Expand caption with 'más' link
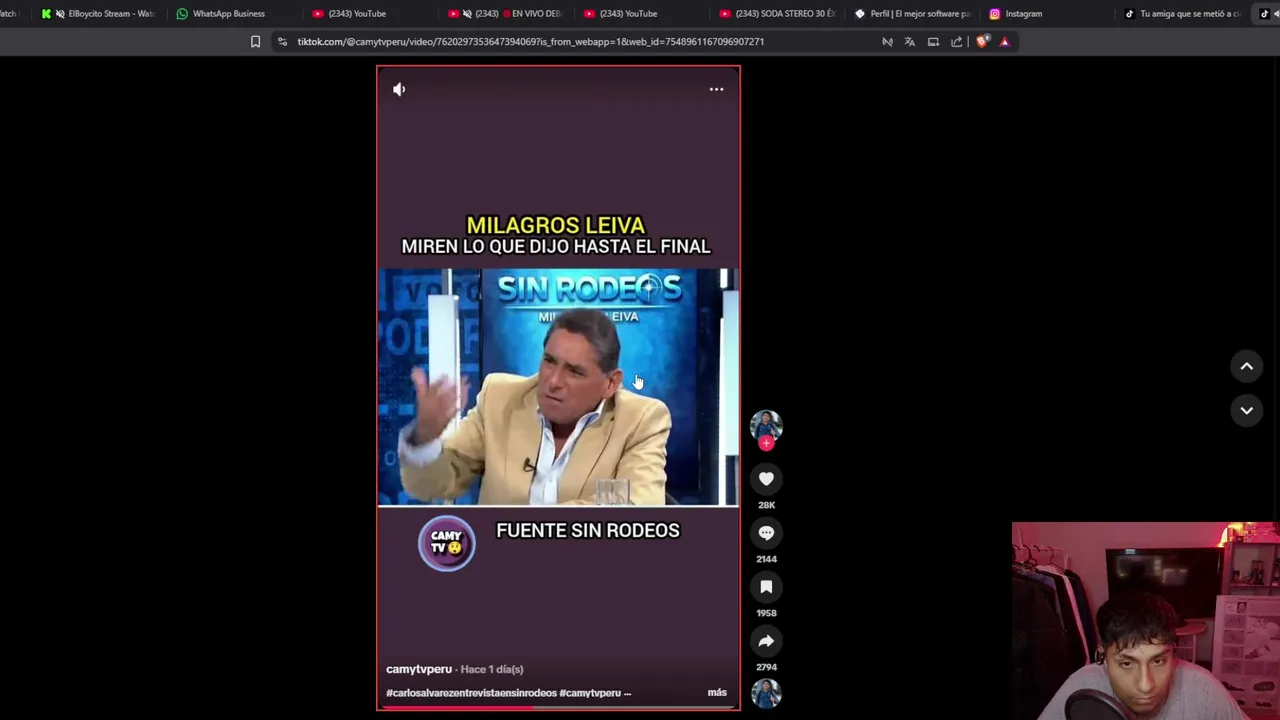 717,692
